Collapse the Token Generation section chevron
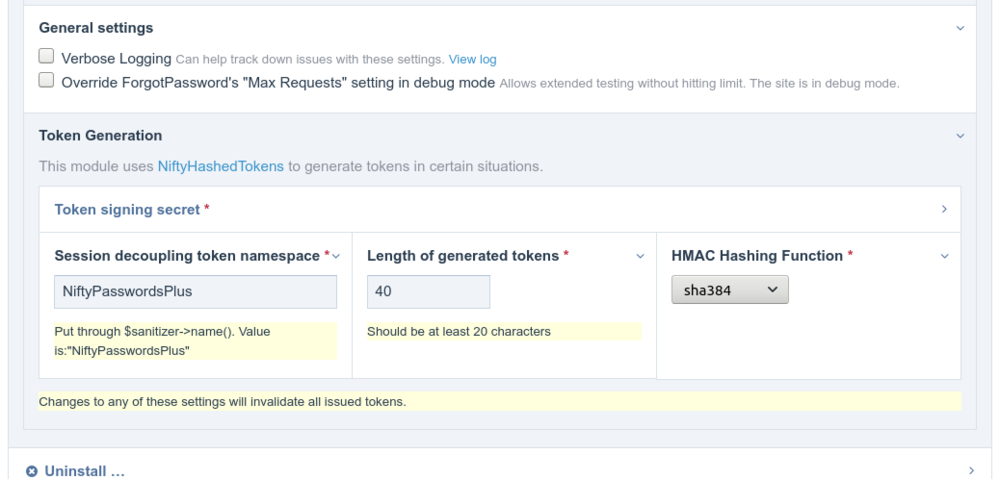Image resolution: width=1000 pixels, height=479 pixels. [960, 136]
